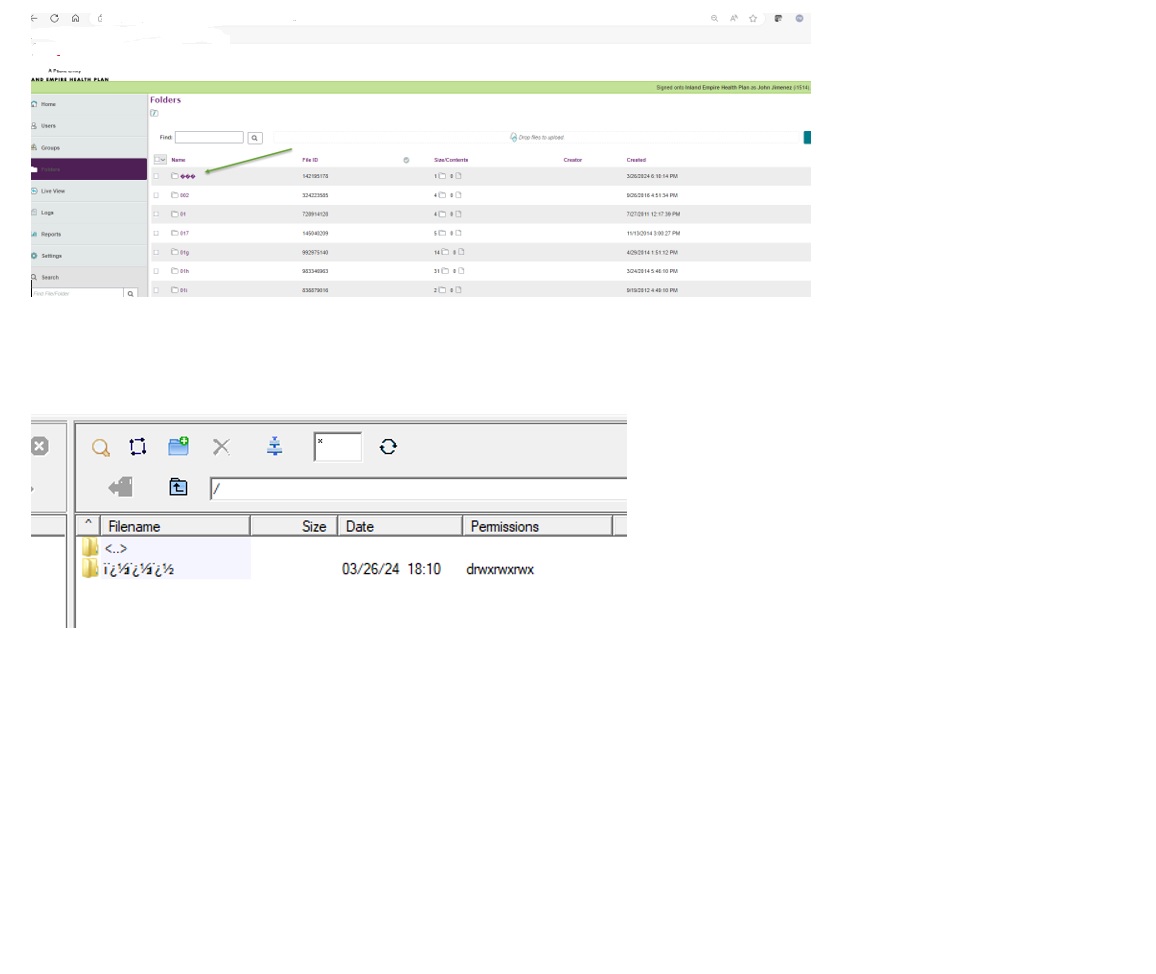
Task: Go to parent directory in FTP client
Action: click(x=178, y=487)
